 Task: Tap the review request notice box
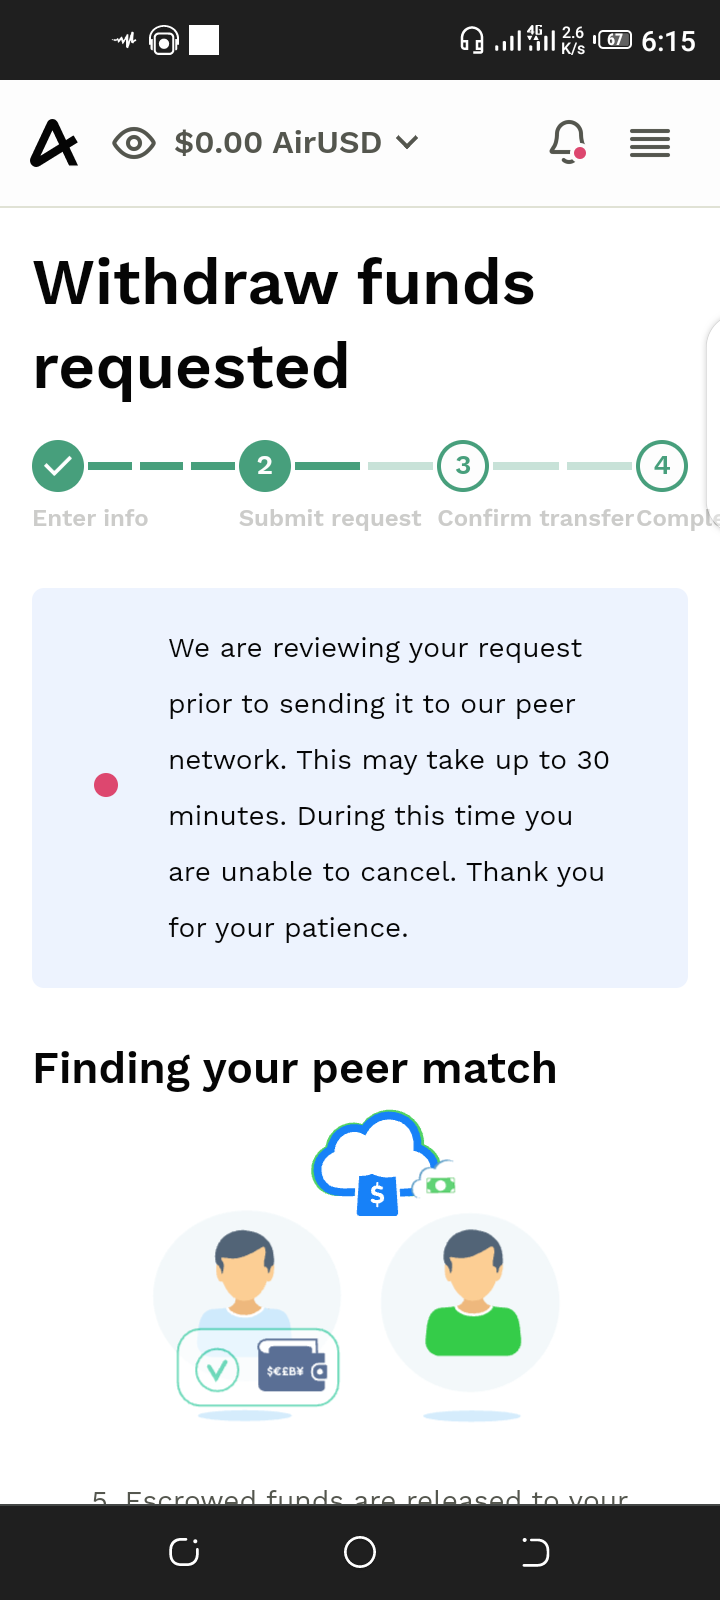[x=360, y=788]
